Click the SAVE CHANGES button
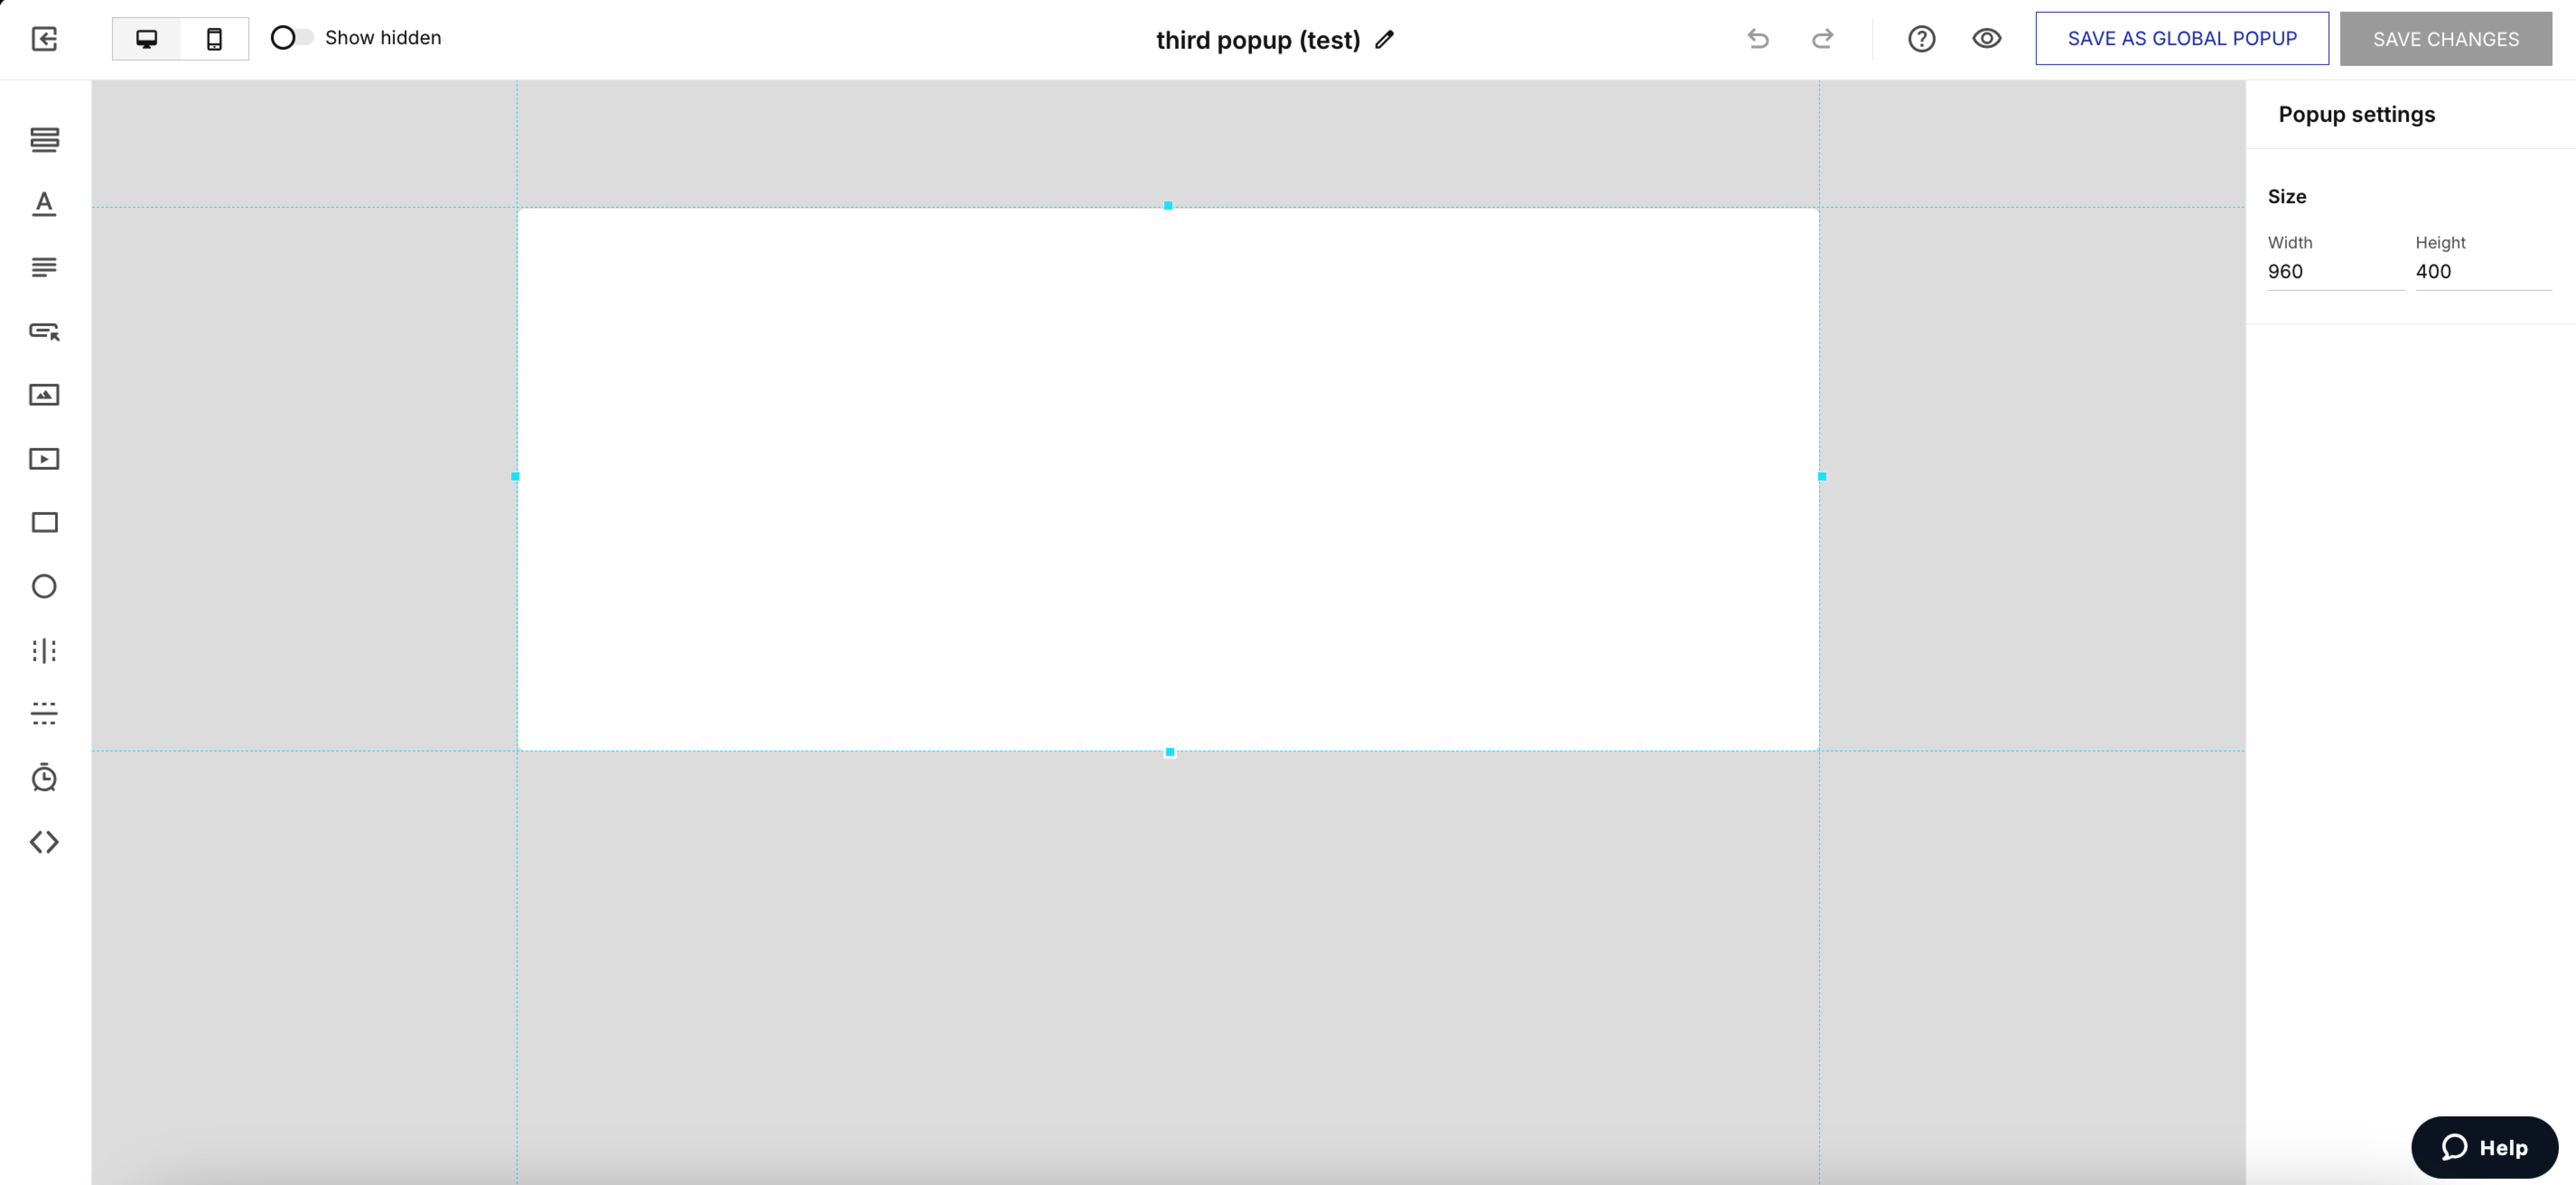The image size is (2576, 1185). click(2445, 39)
